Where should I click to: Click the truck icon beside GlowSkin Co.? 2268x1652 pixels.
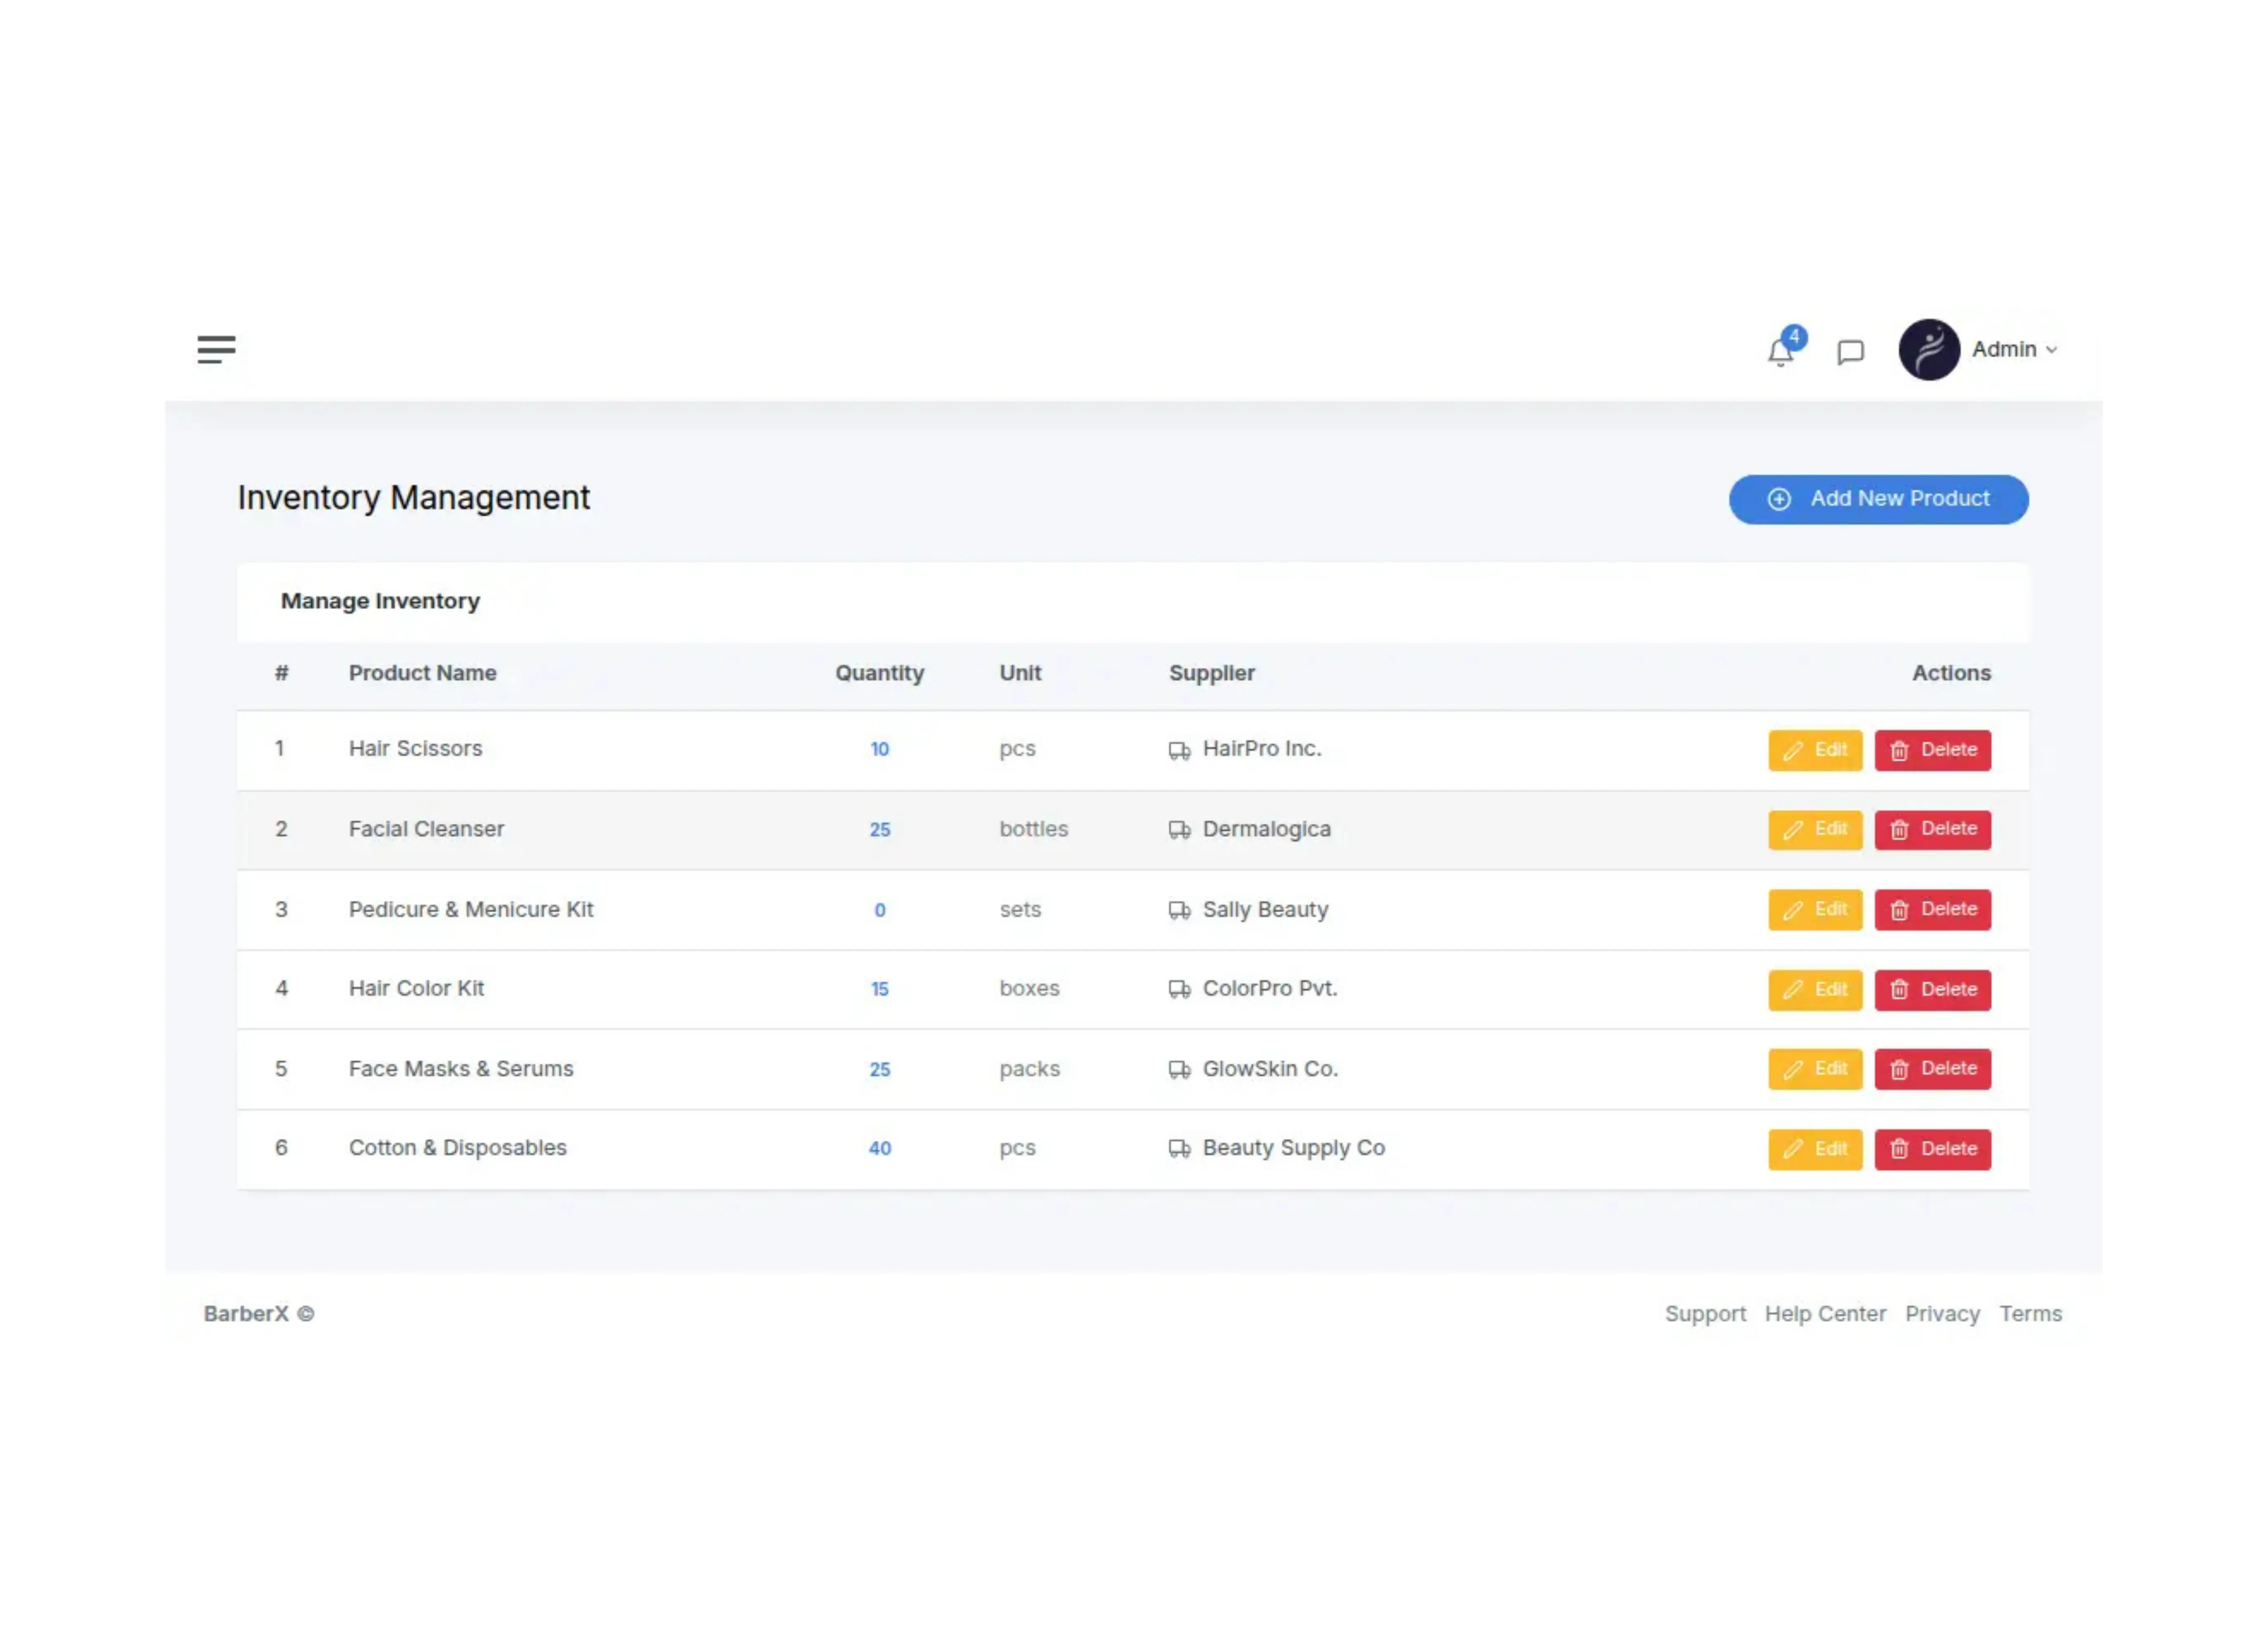pos(1179,1070)
